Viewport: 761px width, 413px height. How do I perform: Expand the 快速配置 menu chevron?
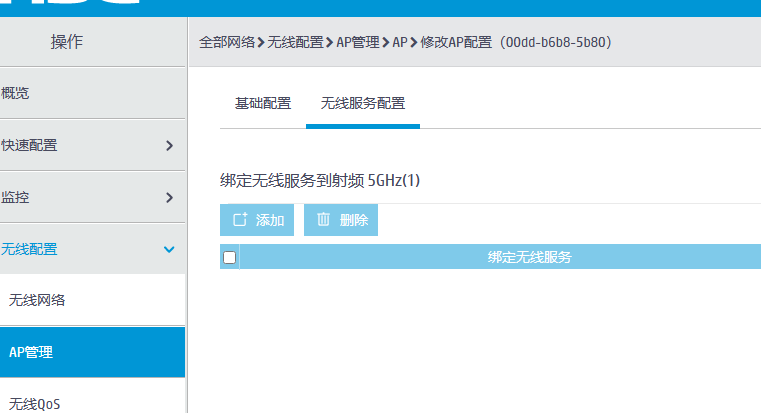point(169,146)
